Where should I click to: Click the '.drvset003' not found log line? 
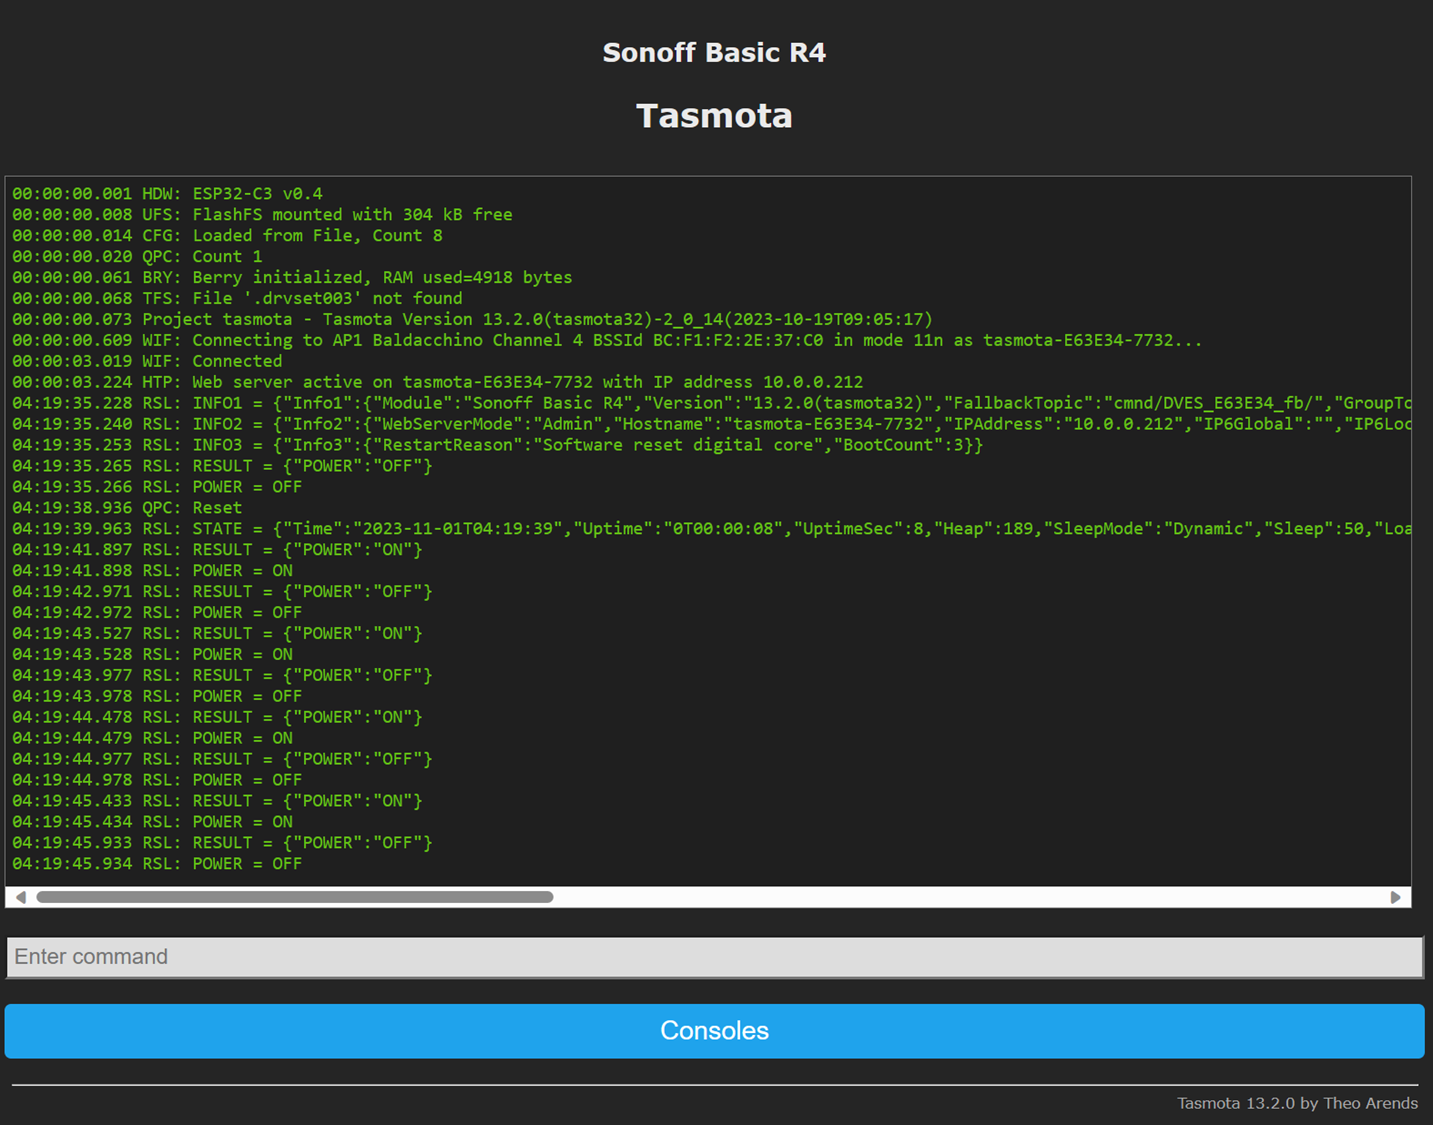[x=237, y=299]
